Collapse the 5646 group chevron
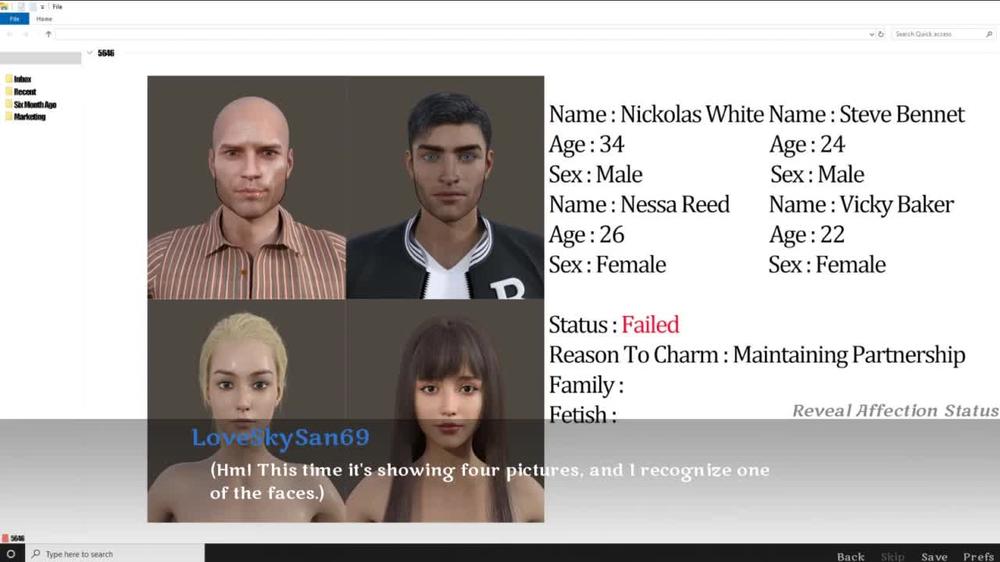This screenshot has width=1000, height=562. tap(90, 53)
